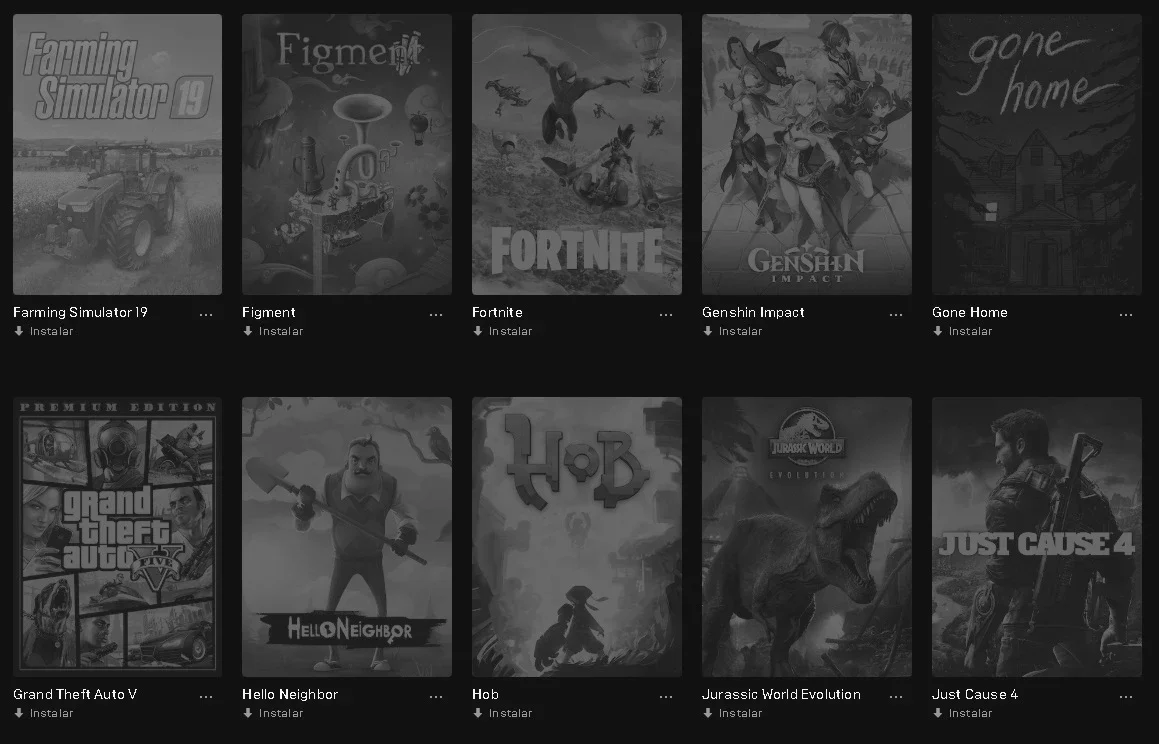Click Instalar under Grand Theft Auto V
The width and height of the screenshot is (1159, 744).
pyautogui.click(x=44, y=713)
